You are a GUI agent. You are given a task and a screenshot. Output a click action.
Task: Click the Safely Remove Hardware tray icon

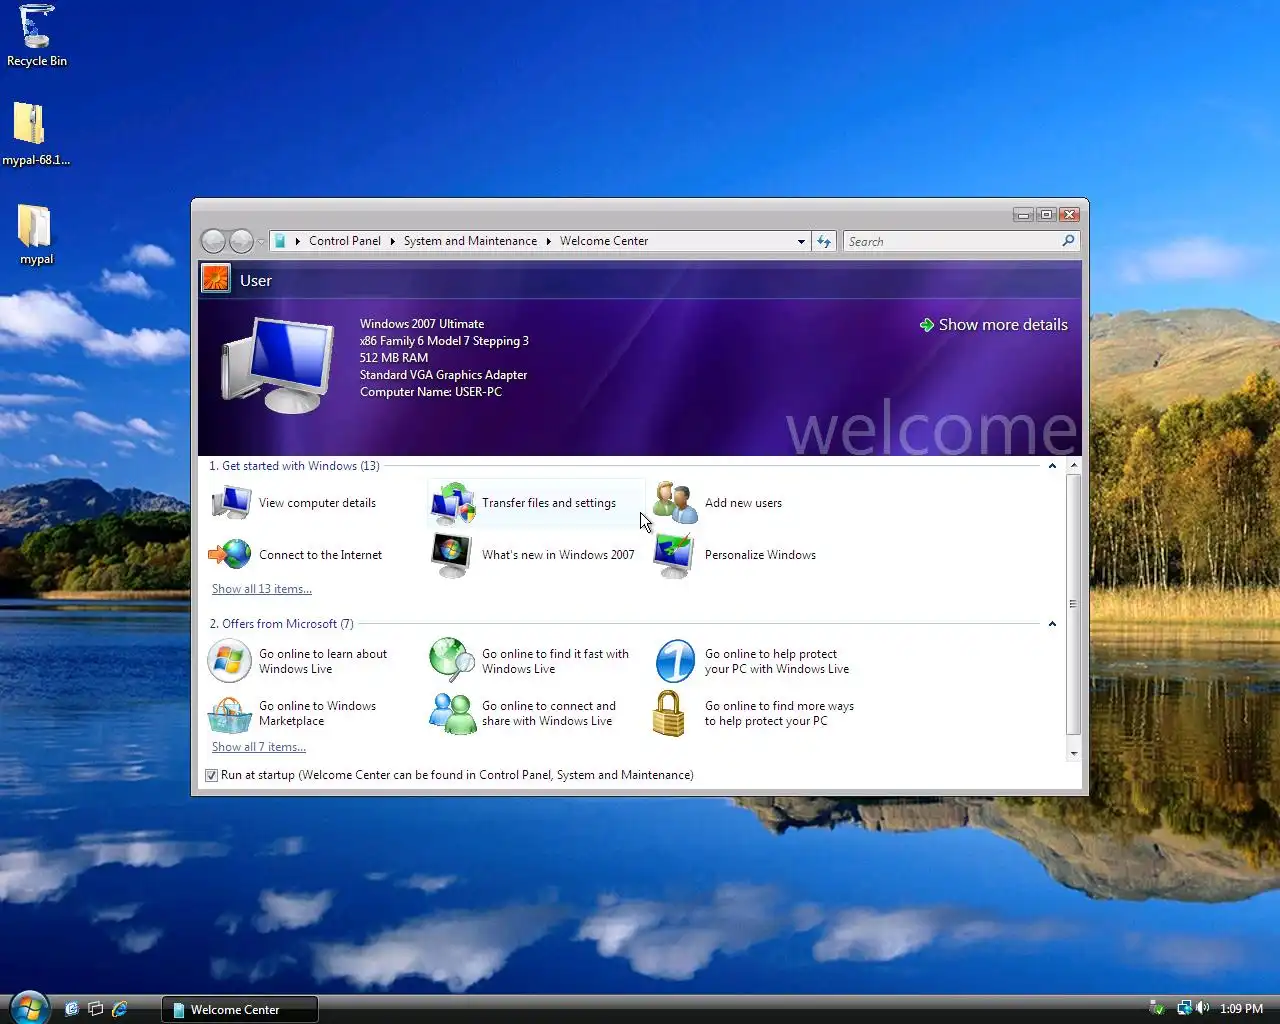click(x=1157, y=1008)
